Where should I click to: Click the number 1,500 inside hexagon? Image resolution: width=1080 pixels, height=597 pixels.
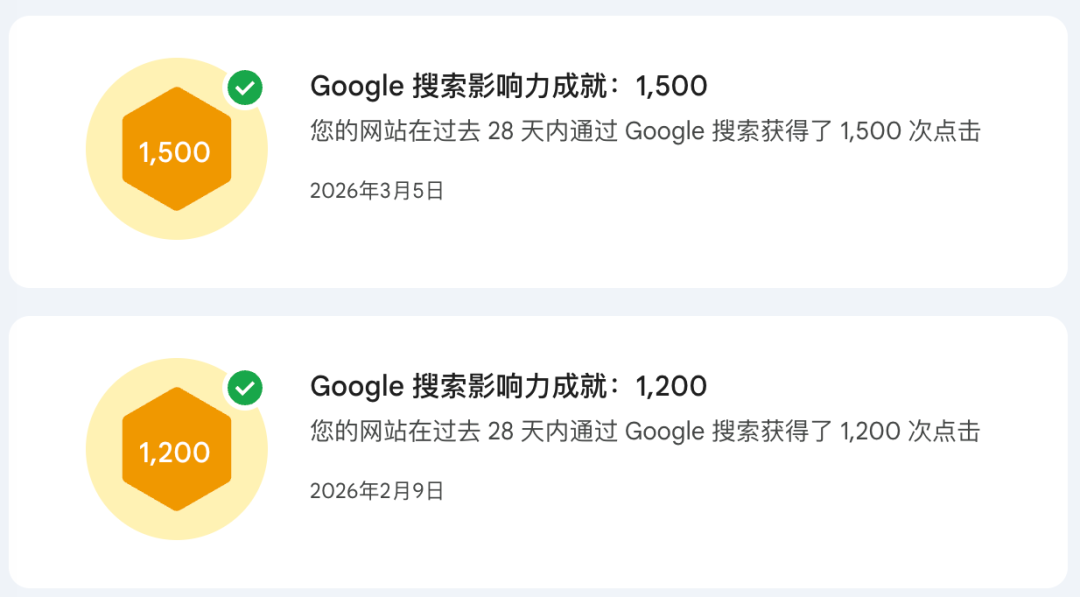pos(174,152)
